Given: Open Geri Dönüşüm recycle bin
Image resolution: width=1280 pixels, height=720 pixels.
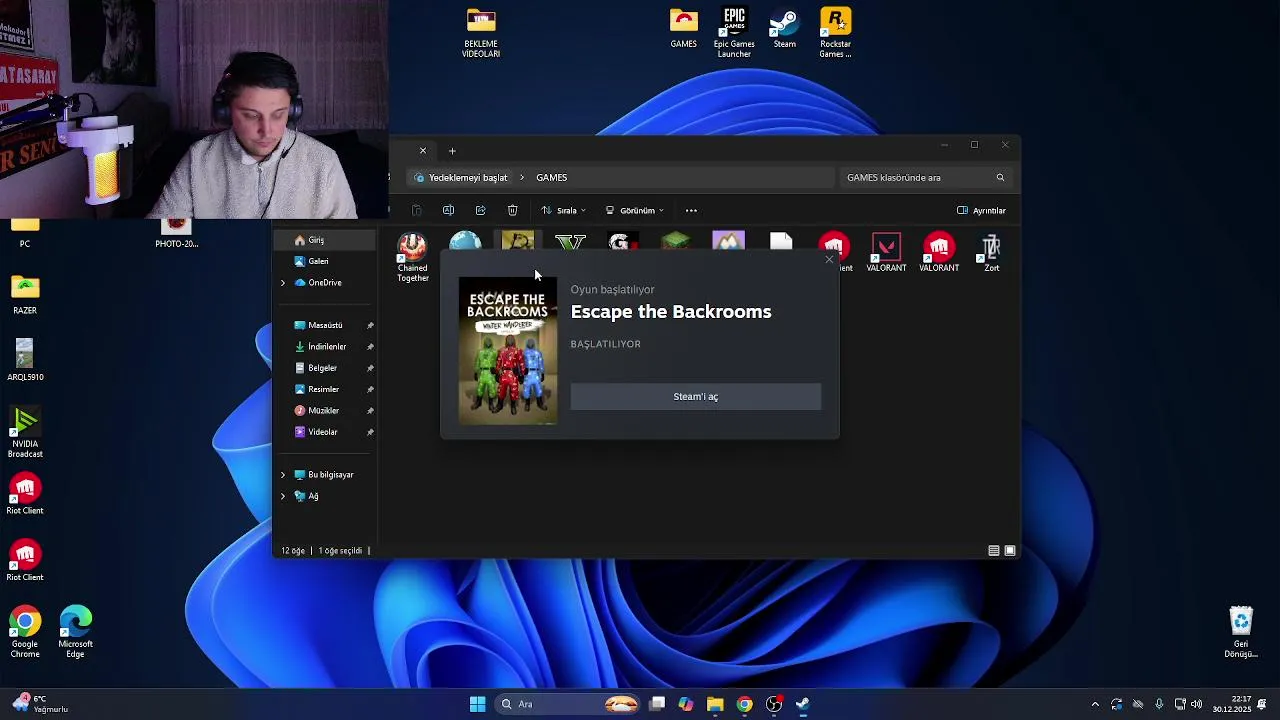Looking at the screenshot, I should pyautogui.click(x=1241, y=632).
